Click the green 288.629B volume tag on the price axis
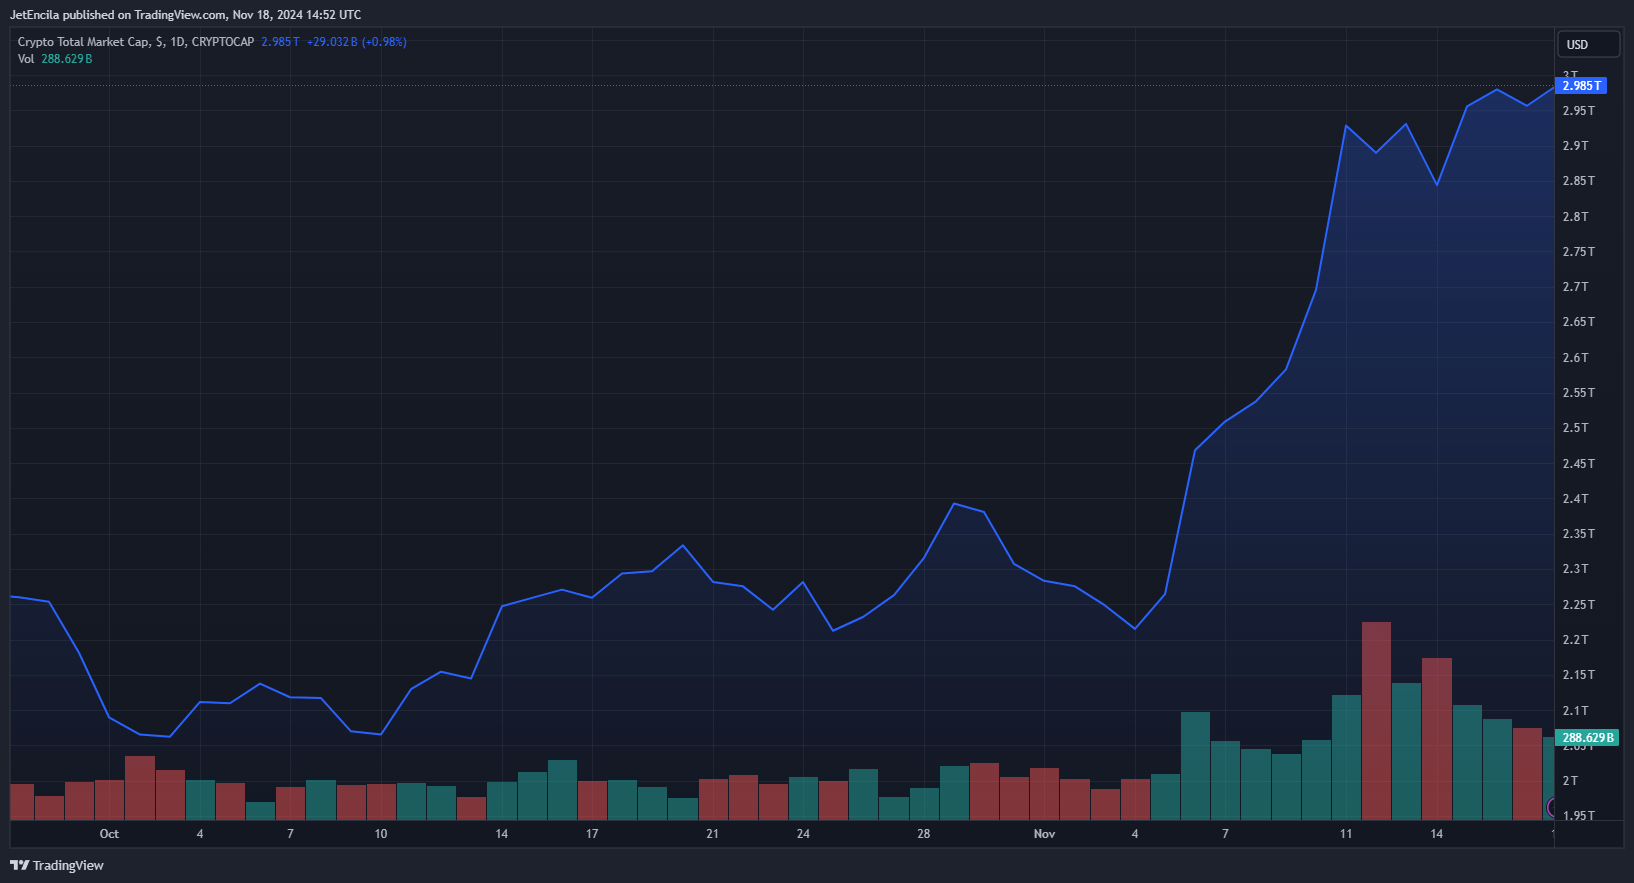Viewport: 1634px width, 883px height. [1587, 738]
